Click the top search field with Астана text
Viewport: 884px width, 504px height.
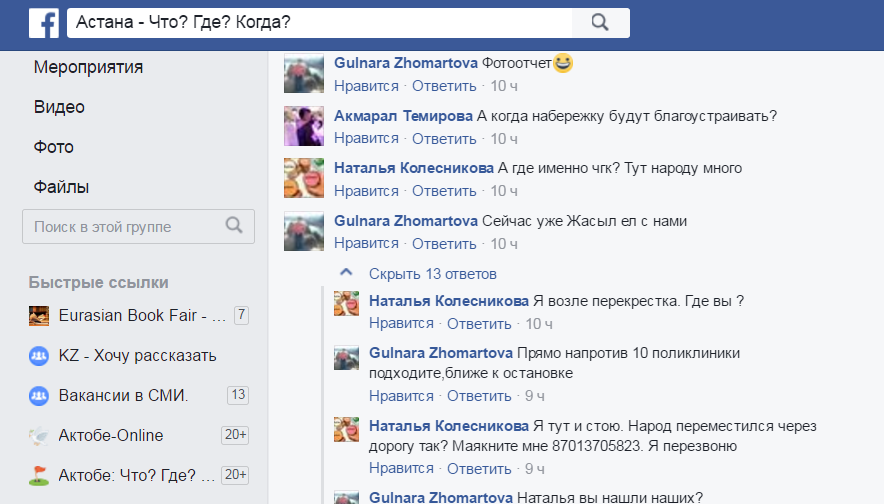coord(320,23)
